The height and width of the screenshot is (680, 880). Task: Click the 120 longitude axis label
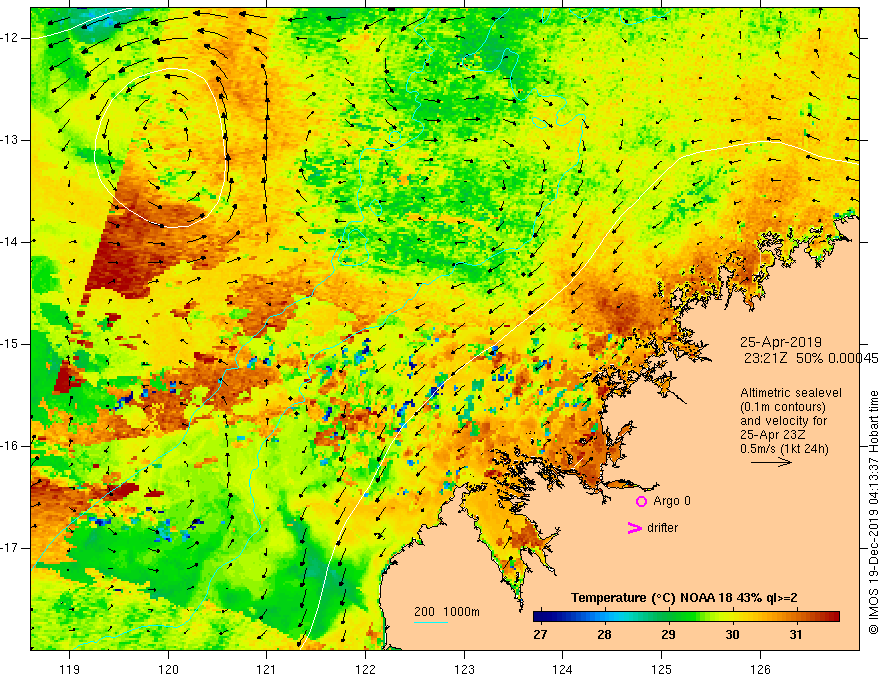(x=168, y=669)
